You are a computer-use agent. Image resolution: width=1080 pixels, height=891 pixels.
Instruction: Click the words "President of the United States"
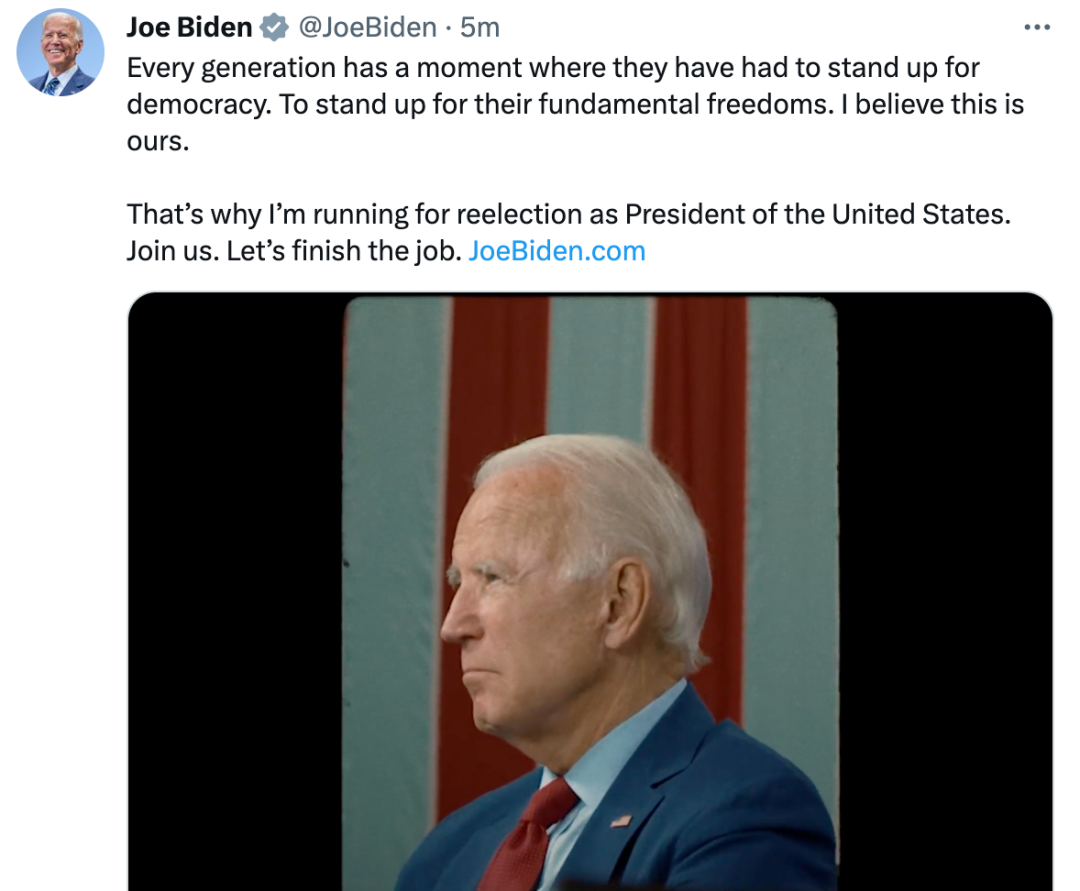click(x=818, y=215)
